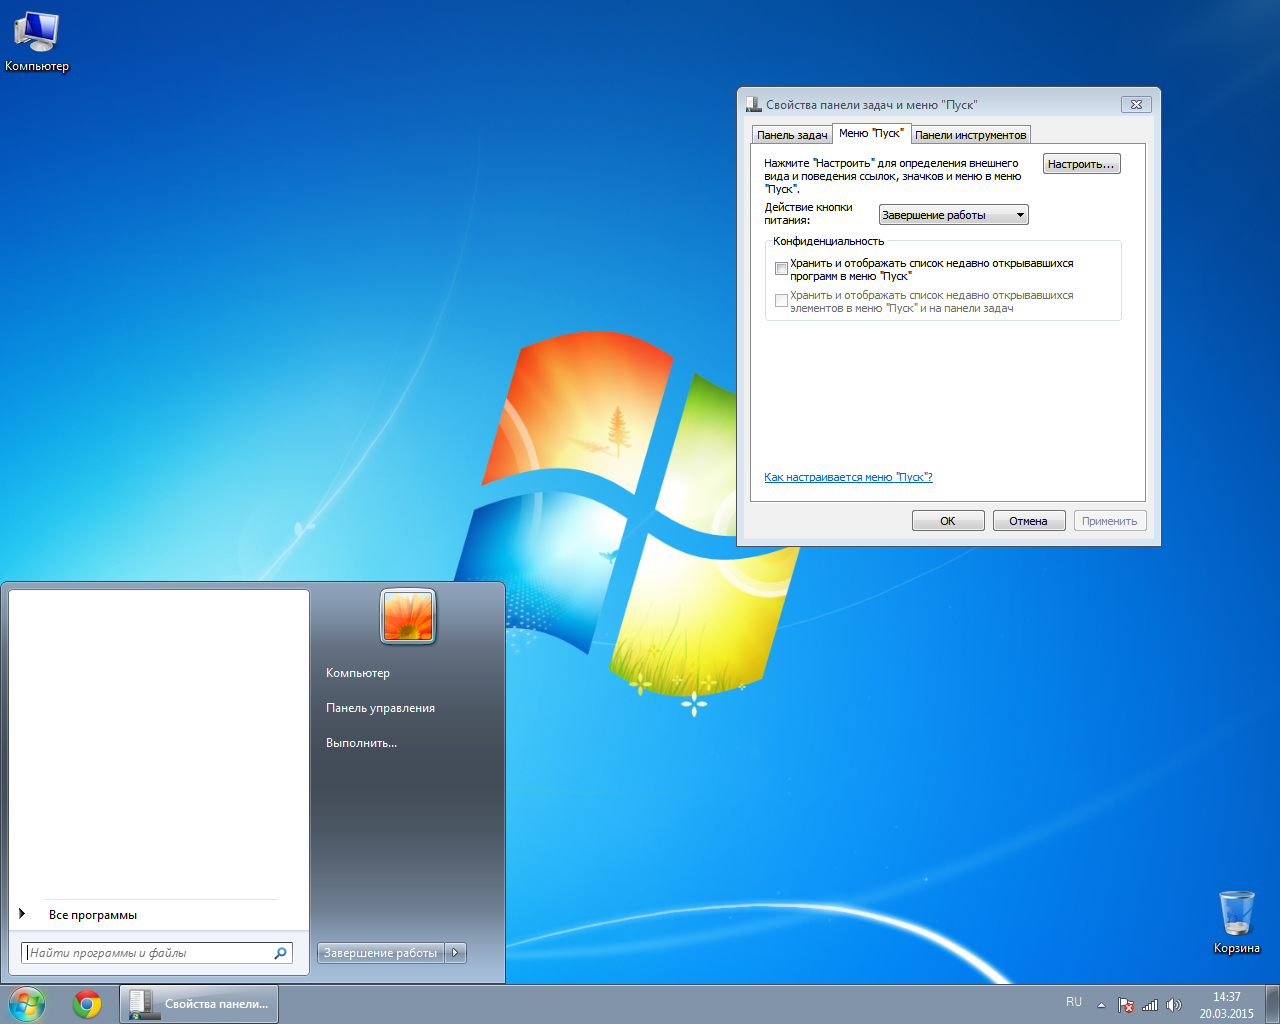Open the Компьютер desktop icon

click(36, 40)
